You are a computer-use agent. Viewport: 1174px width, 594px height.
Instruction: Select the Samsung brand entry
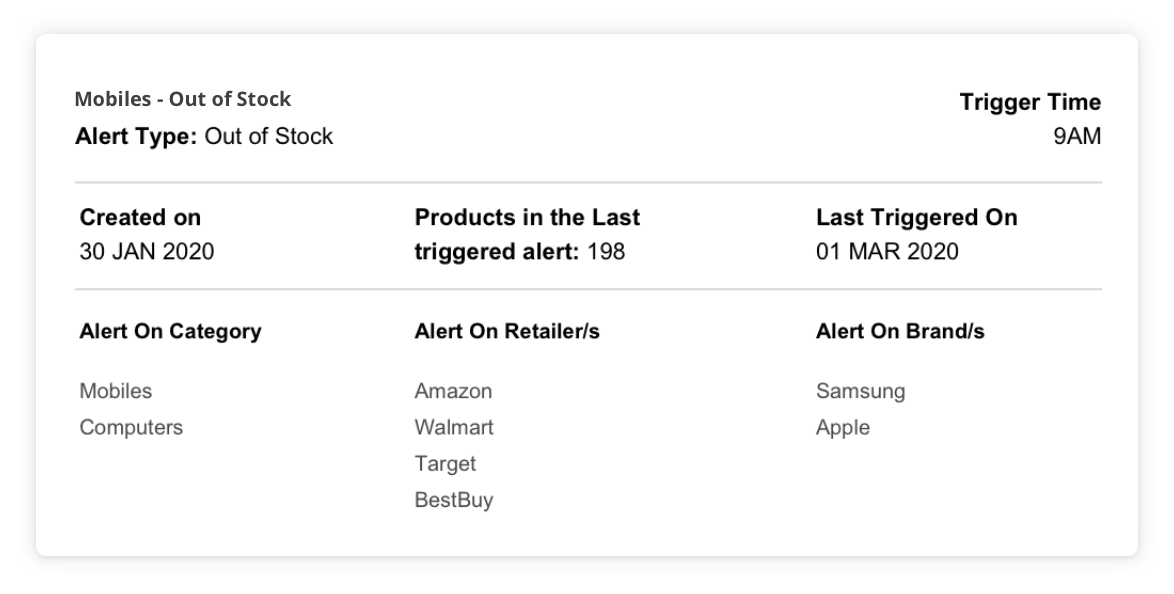pyautogui.click(x=860, y=391)
